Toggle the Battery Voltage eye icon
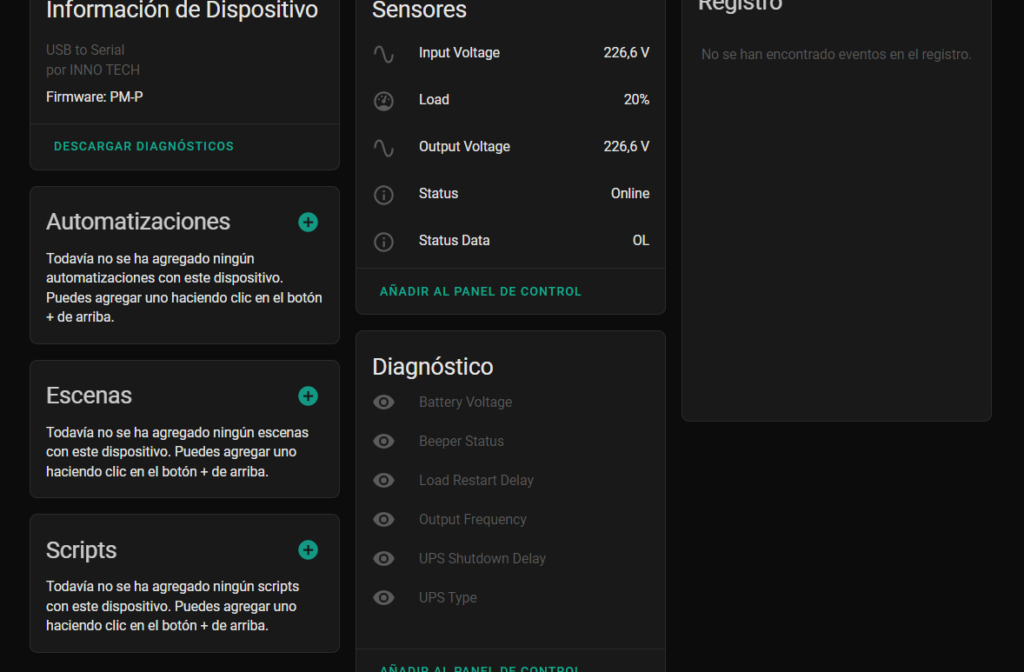1024x672 pixels. [x=384, y=402]
